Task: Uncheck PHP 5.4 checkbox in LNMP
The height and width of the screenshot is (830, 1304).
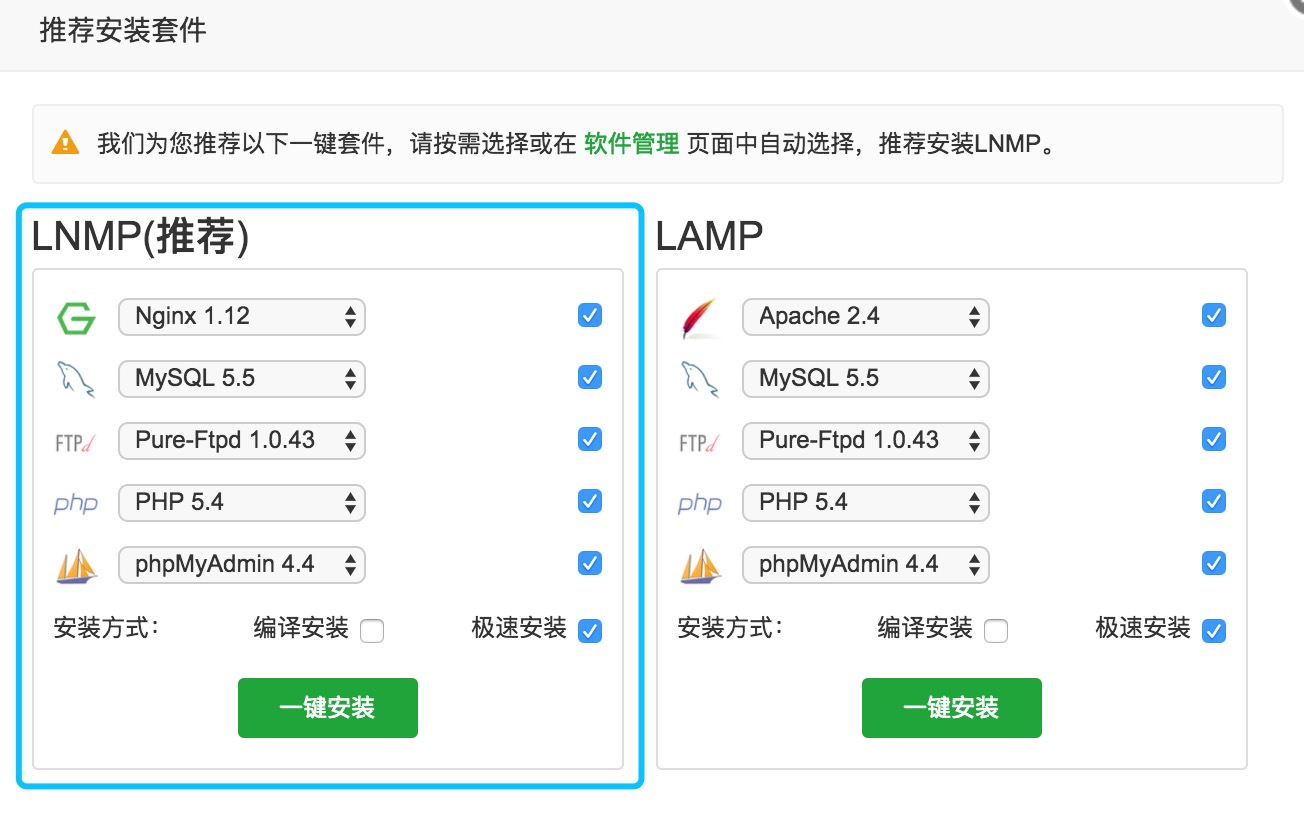Action: tap(590, 501)
